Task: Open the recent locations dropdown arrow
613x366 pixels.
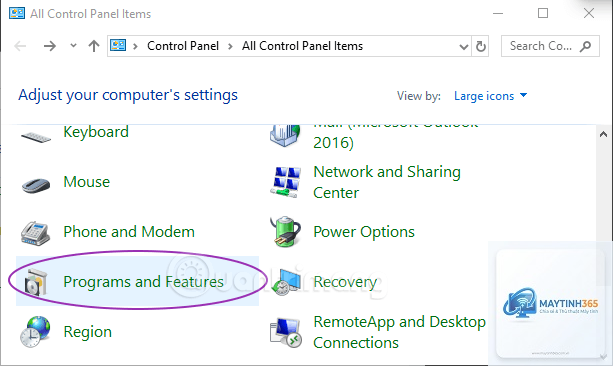Action: [x=73, y=46]
